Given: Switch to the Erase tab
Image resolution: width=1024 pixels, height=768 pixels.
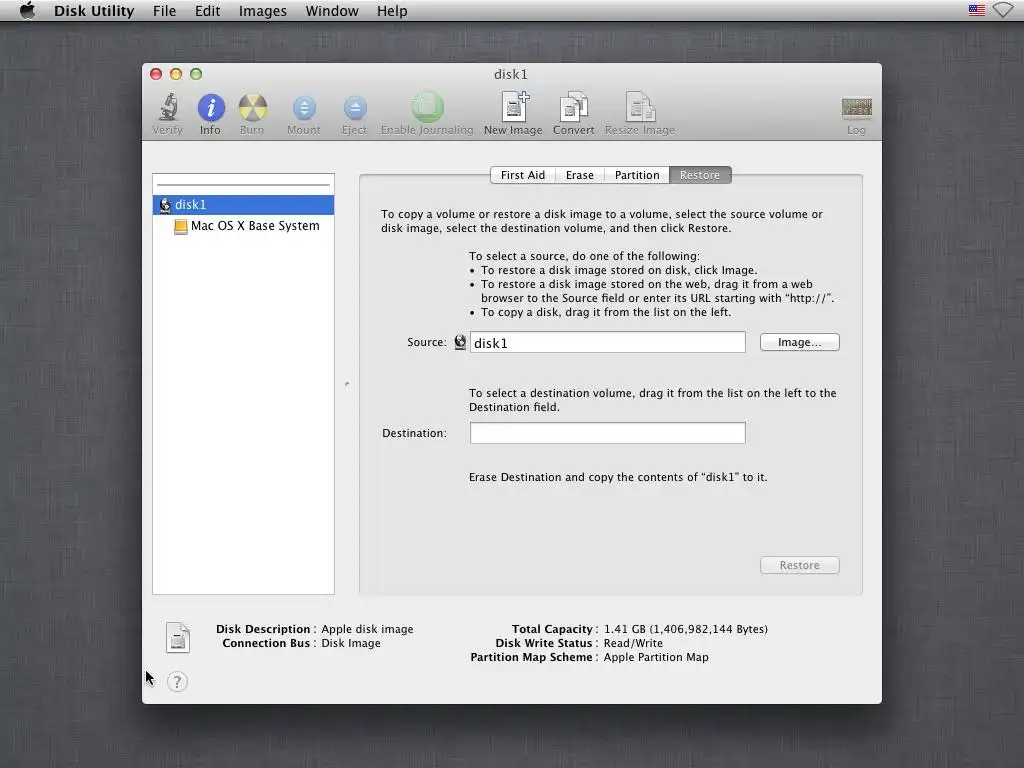Looking at the screenshot, I should [x=579, y=175].
